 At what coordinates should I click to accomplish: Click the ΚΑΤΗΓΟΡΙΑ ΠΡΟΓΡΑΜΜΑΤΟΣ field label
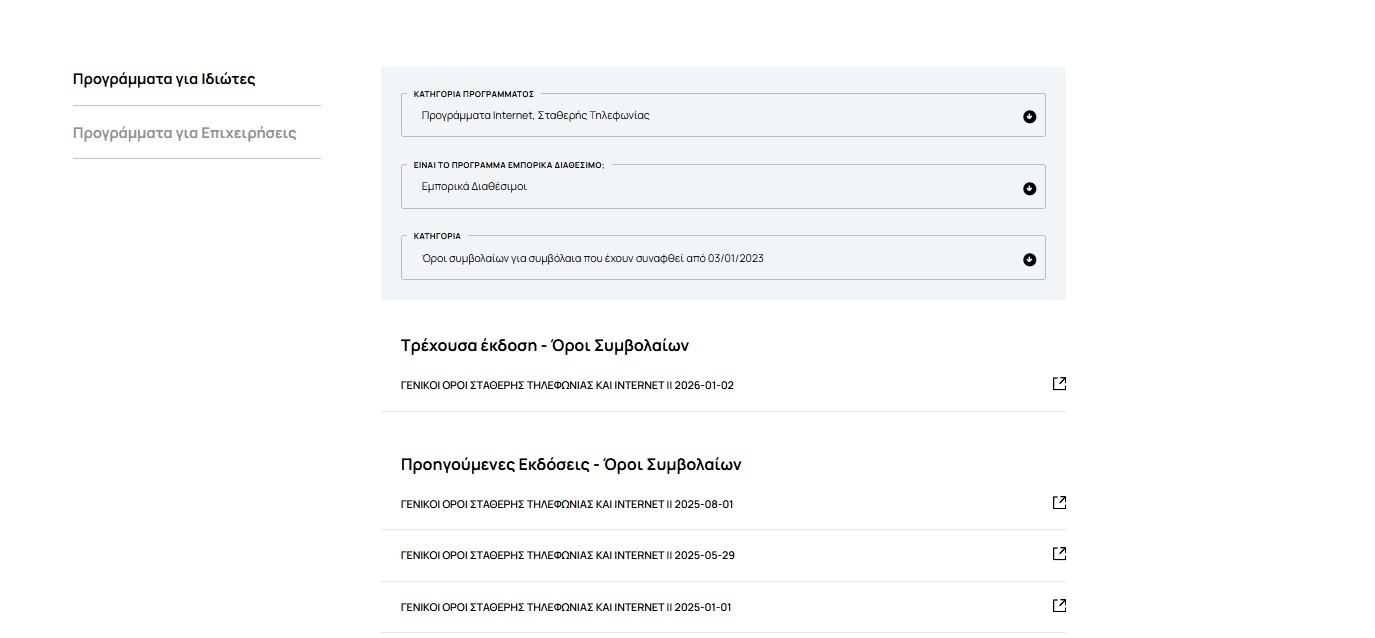(x=473, y=94)
